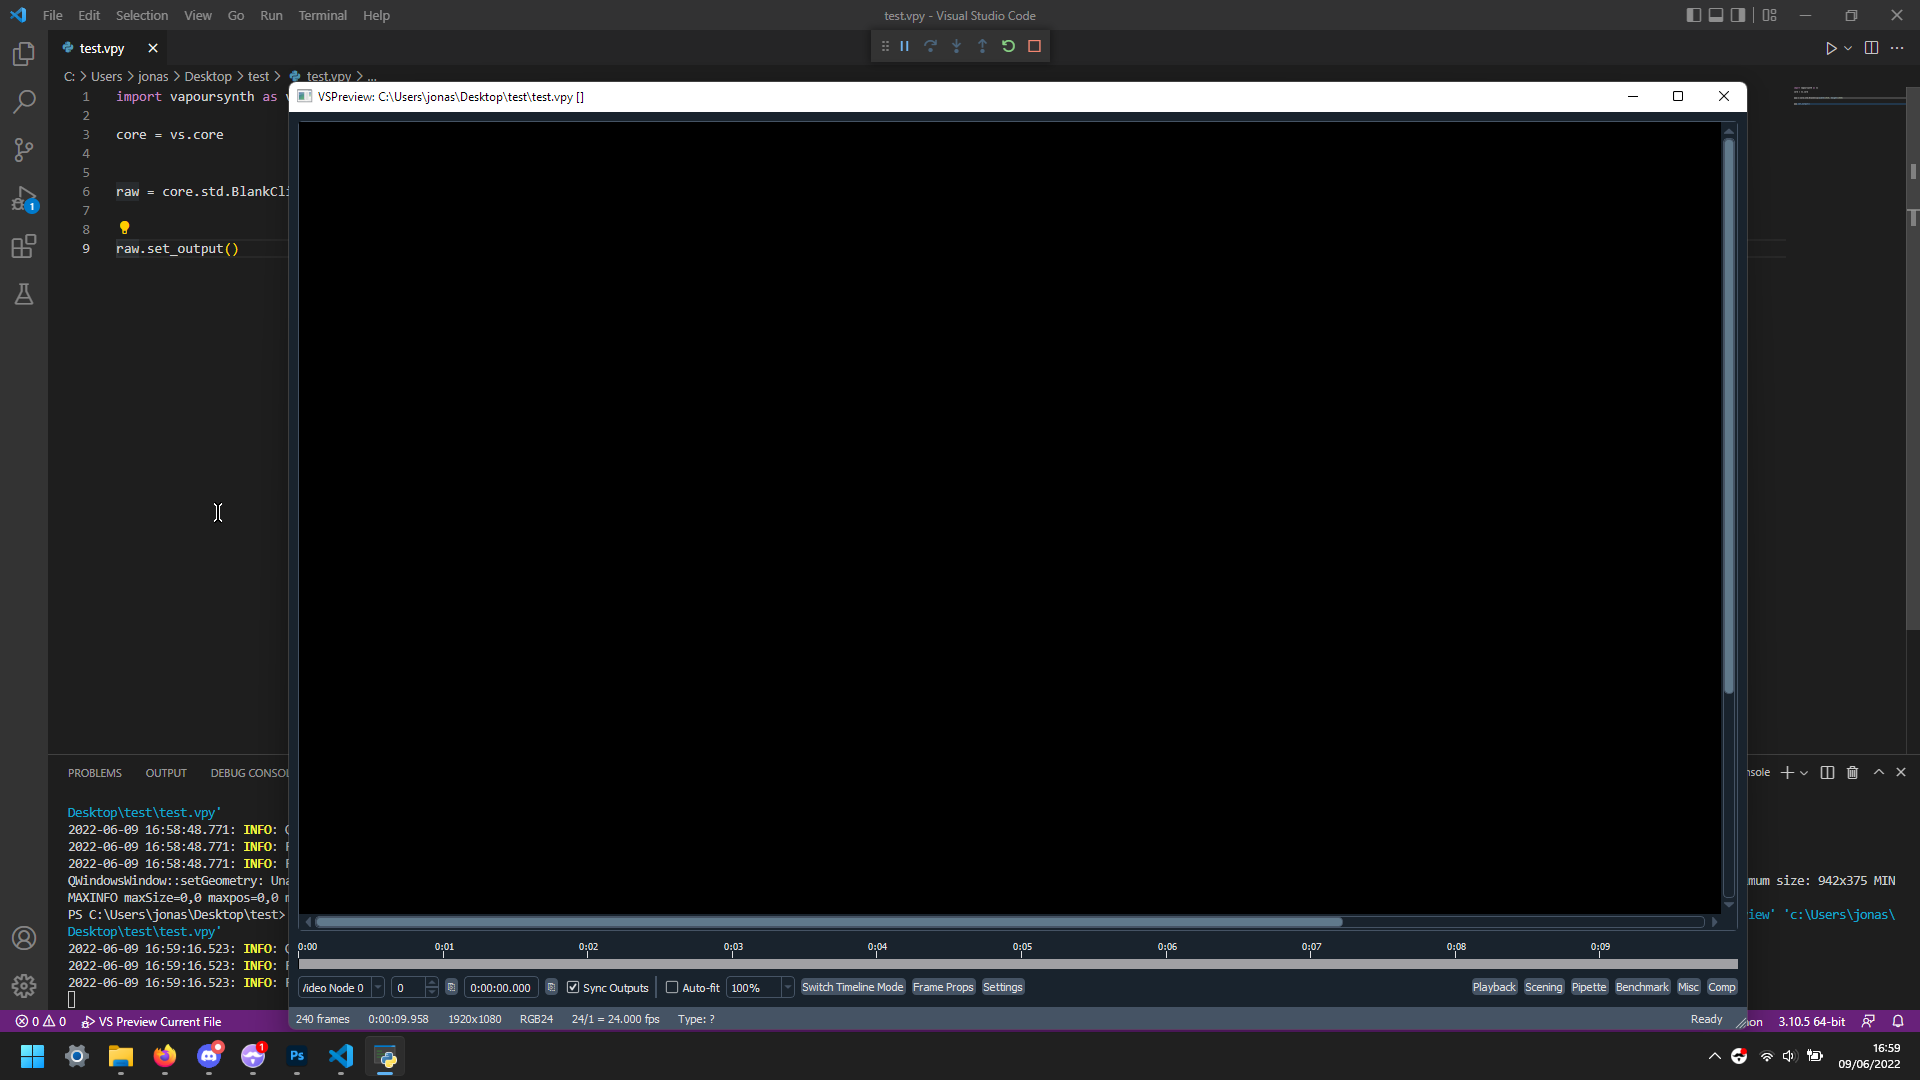Open the Extensions sidebar view
The image size is (1920, 1080).
[24, 246]
